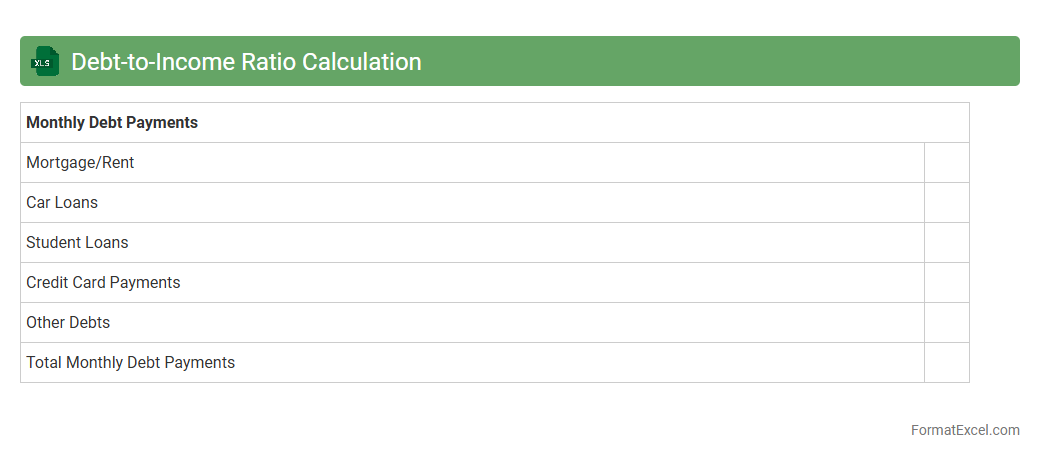1040x459 pixels.
Task: Select the Credit Card Payments label cell
Action: (103, 283)
